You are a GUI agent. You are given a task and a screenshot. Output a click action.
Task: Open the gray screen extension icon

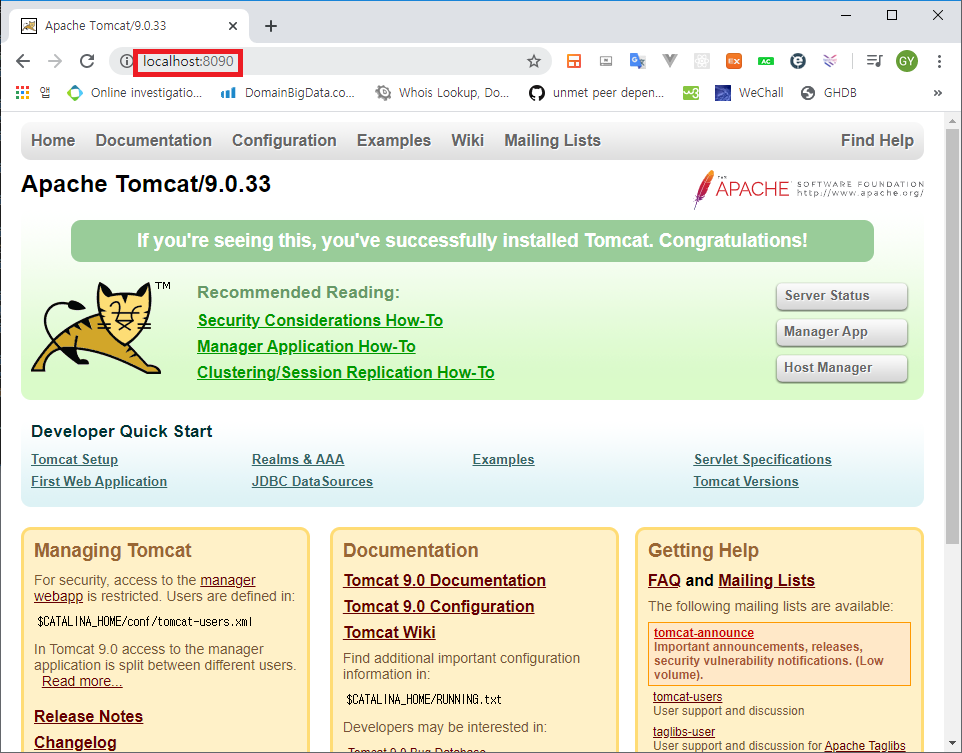pos(606,61)
